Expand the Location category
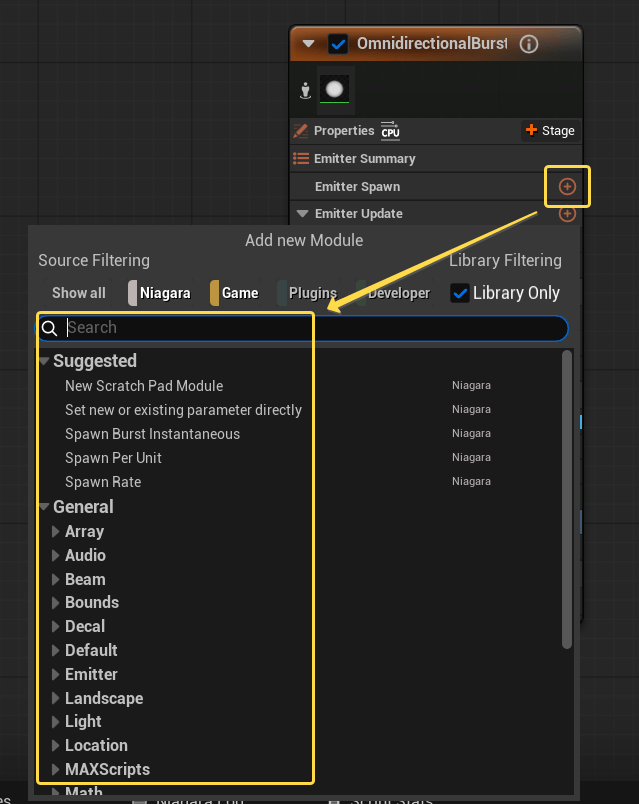The height and width of the screenshot is (804, 639). click(55, 746)
